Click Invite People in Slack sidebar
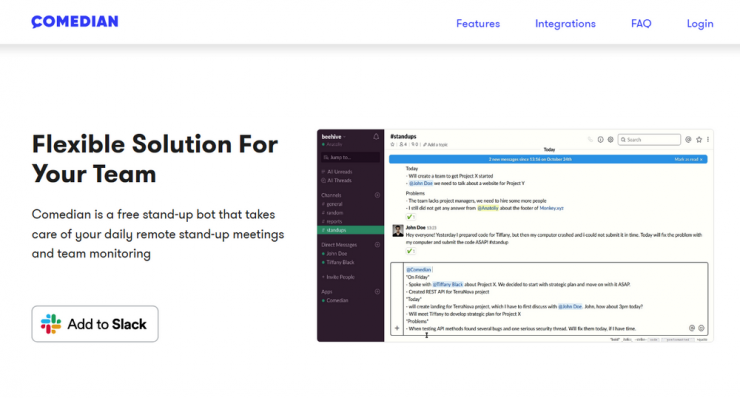 pyautogui.click(x=338, y=277)
